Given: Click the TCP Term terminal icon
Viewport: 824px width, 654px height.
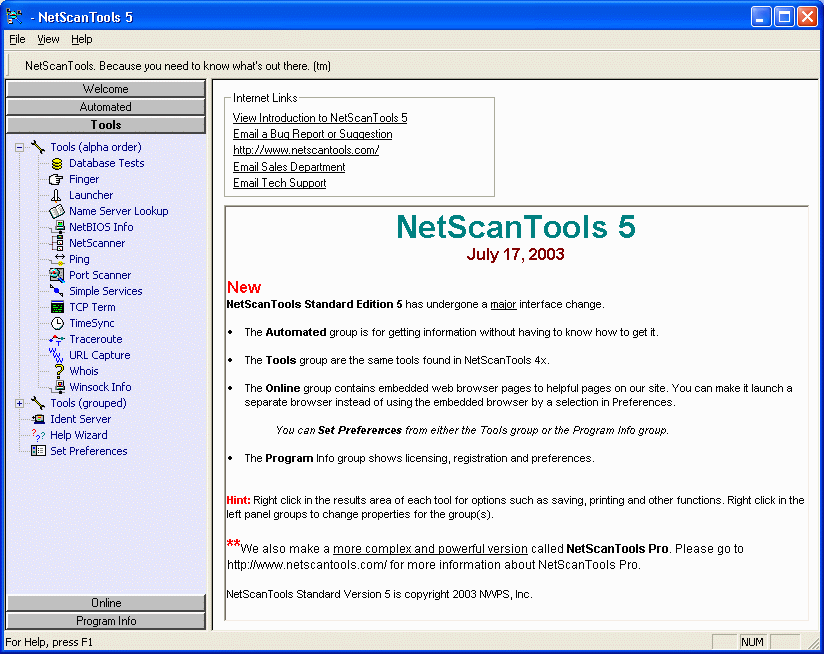Looking at the screenshot, I should point(57,307).
